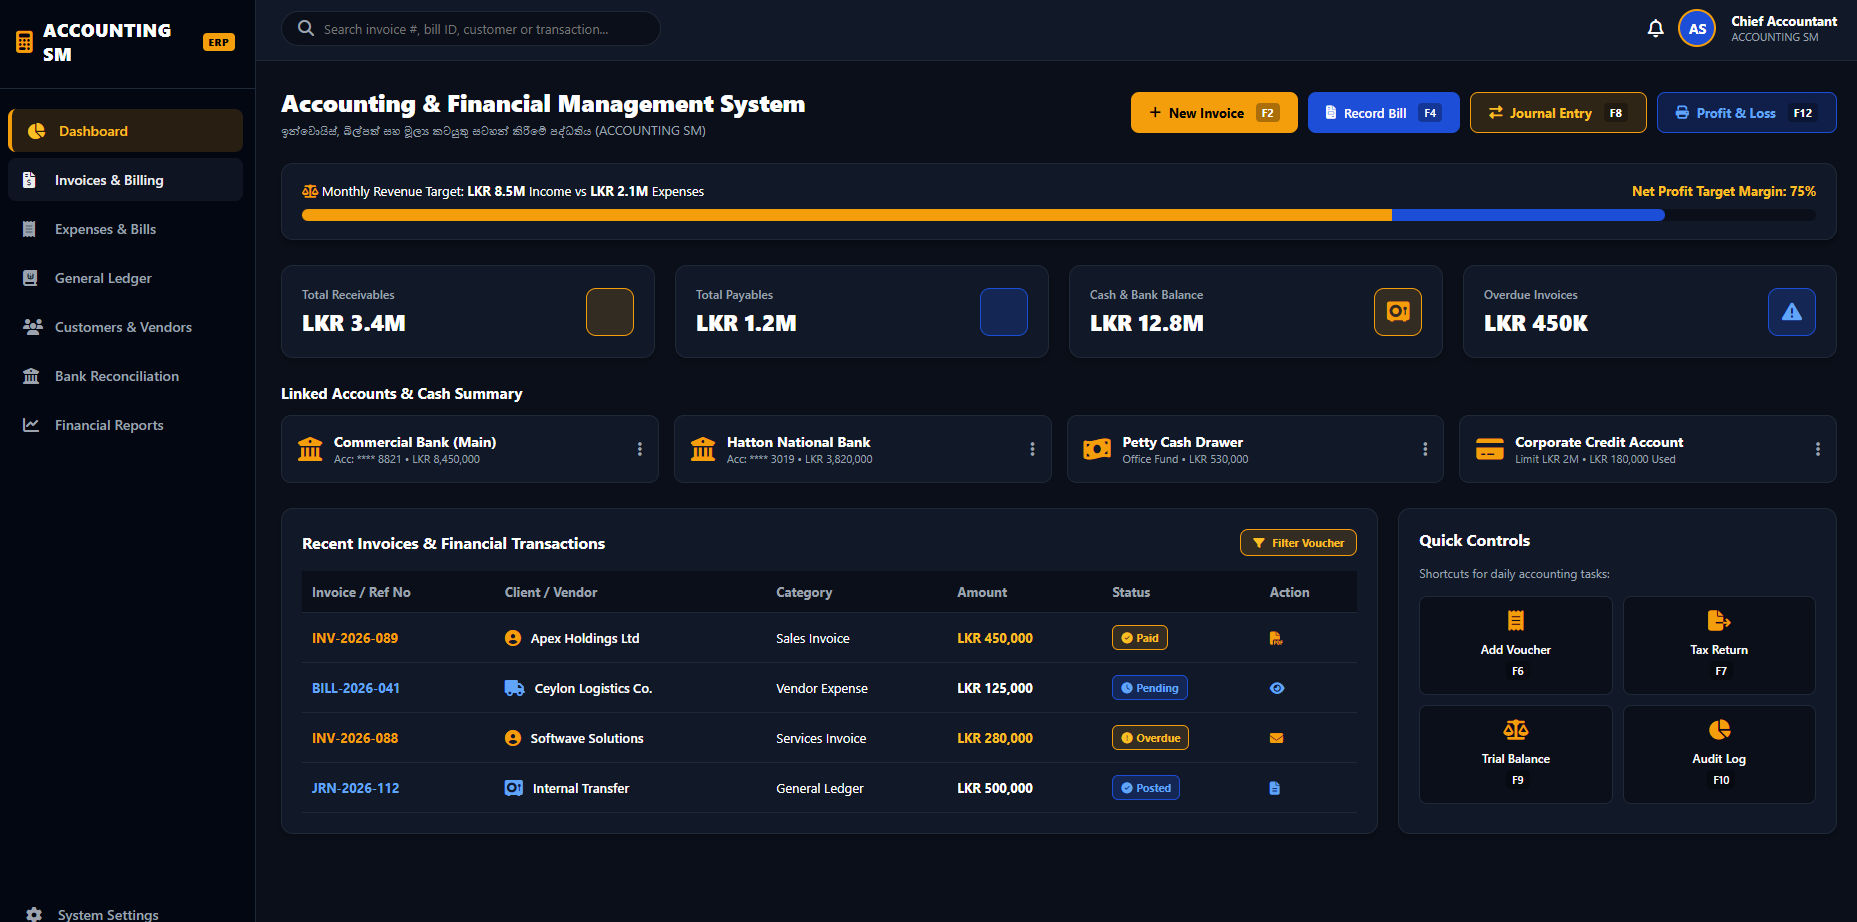The width and height of the screenshot is (1857, 922).
Task: Click the Hatton National Bank building icon
Action: (x=703, y=449)
